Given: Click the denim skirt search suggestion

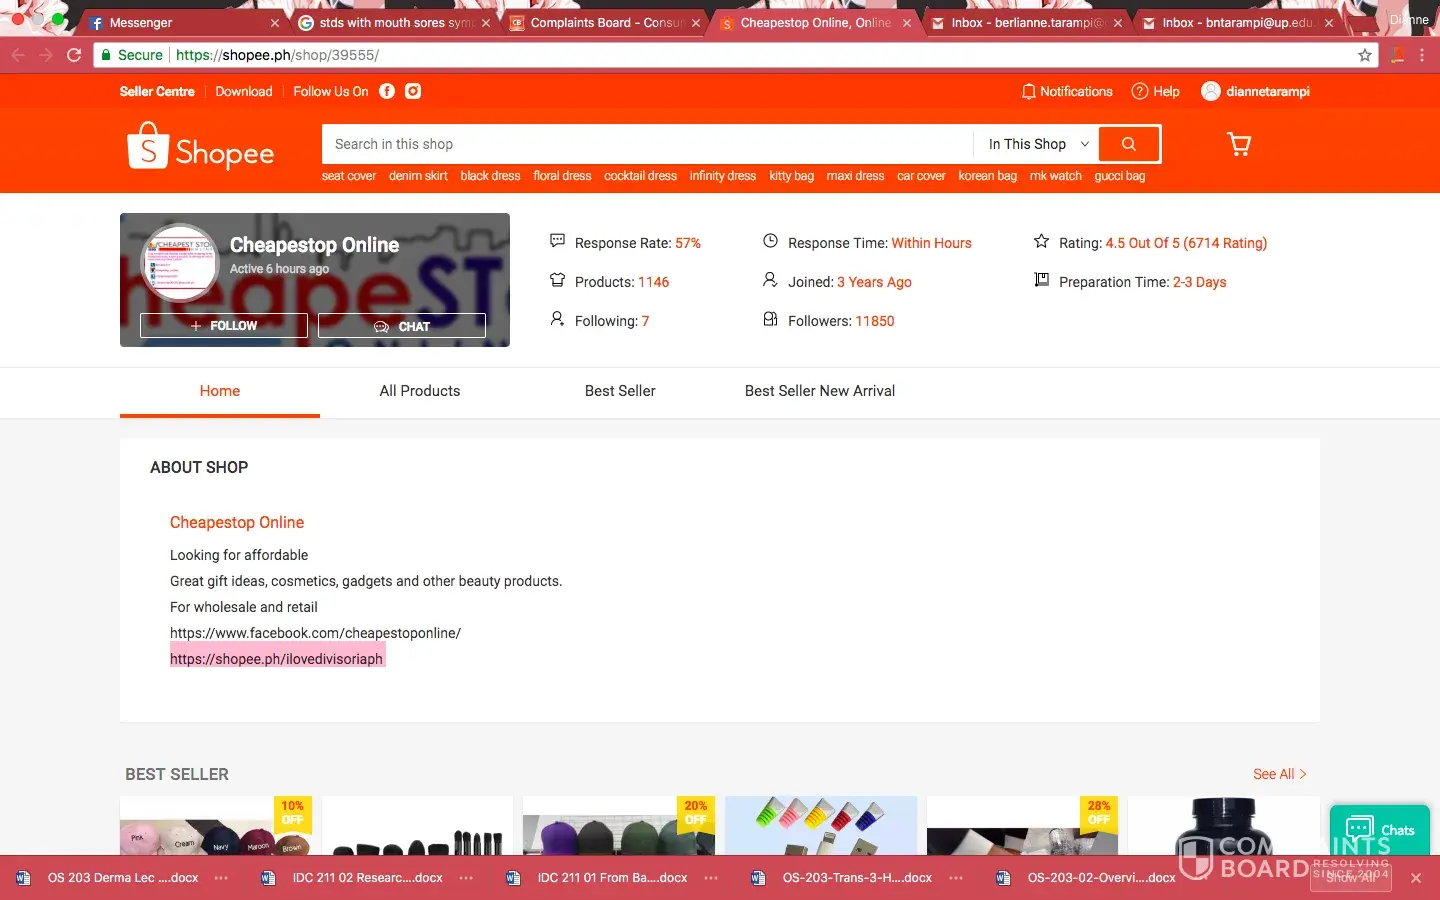Looking at the screenshot, I should pyautogui.click(x=418, y=176).
